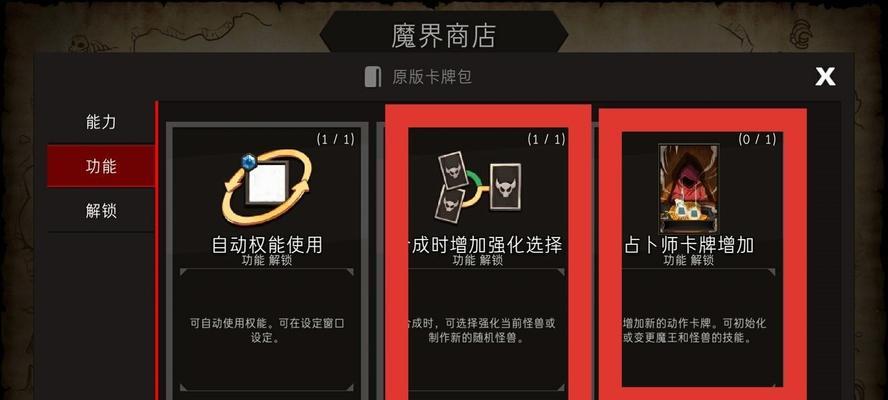Click the 魔界商店 title banner
888x400 pixels.
(x=443, y=35)
